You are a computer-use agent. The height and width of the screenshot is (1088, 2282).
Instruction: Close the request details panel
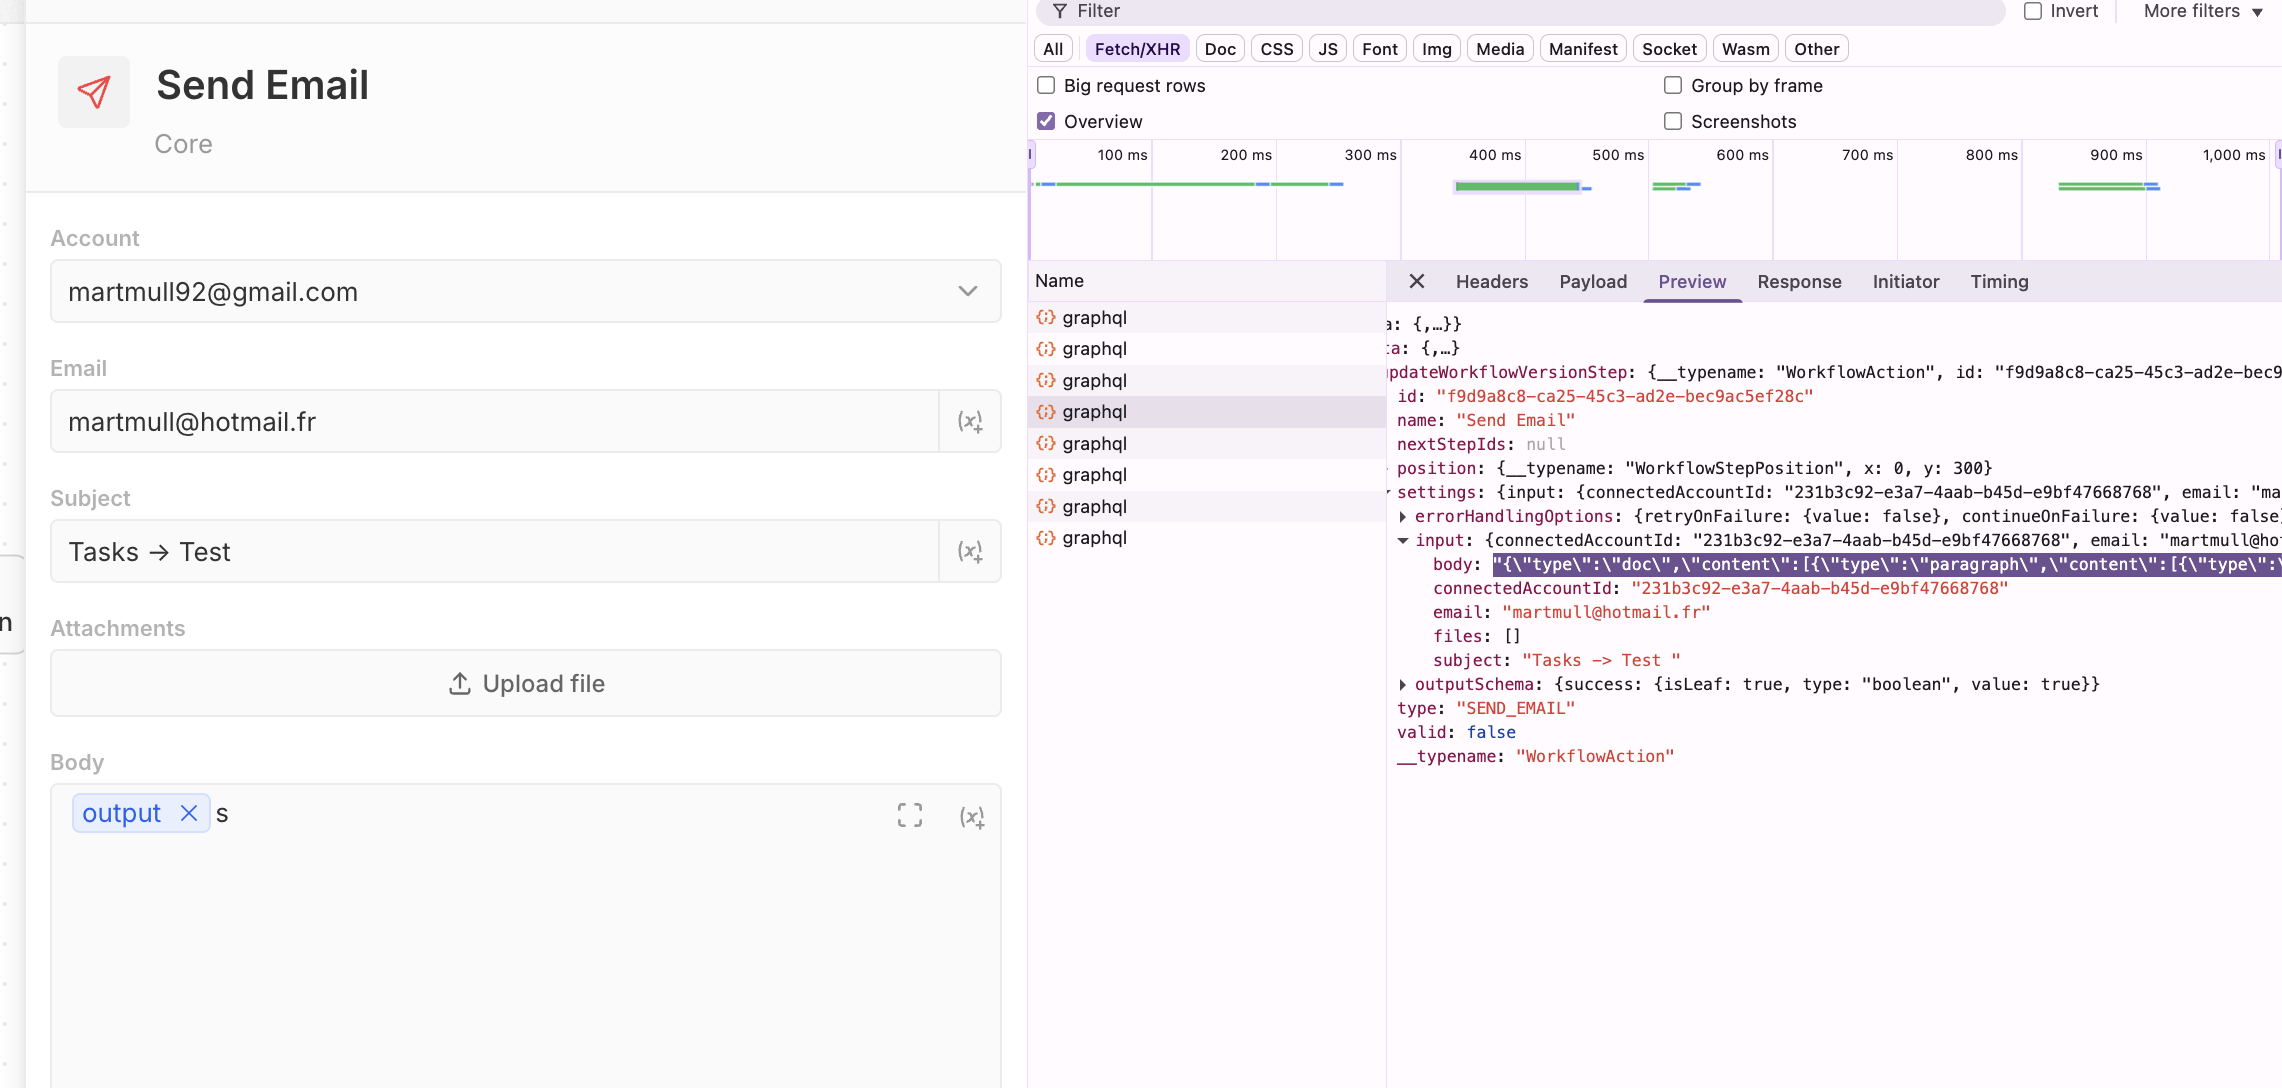[x=1416, y=281]
